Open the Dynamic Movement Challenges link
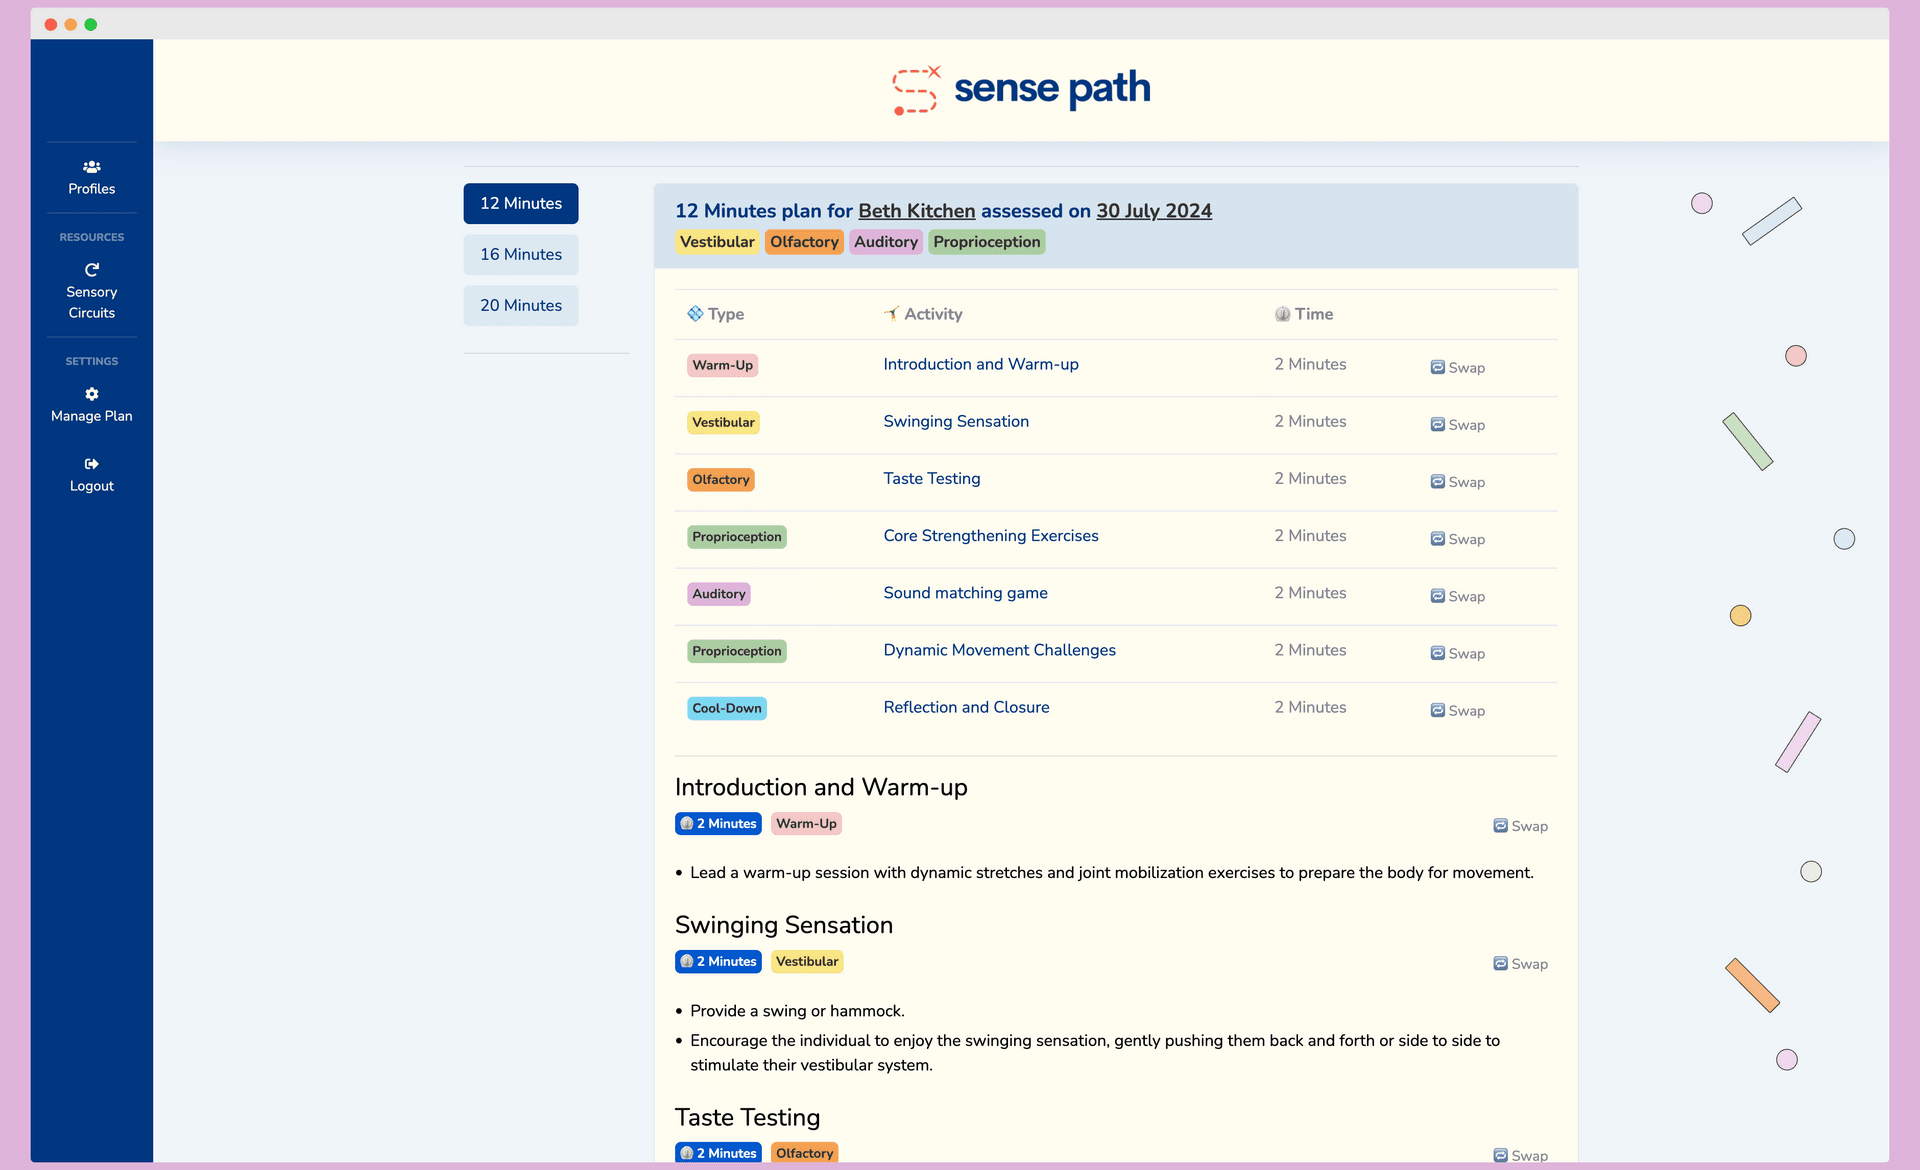Screen dimensions: 1920x1170 point(998,650)
